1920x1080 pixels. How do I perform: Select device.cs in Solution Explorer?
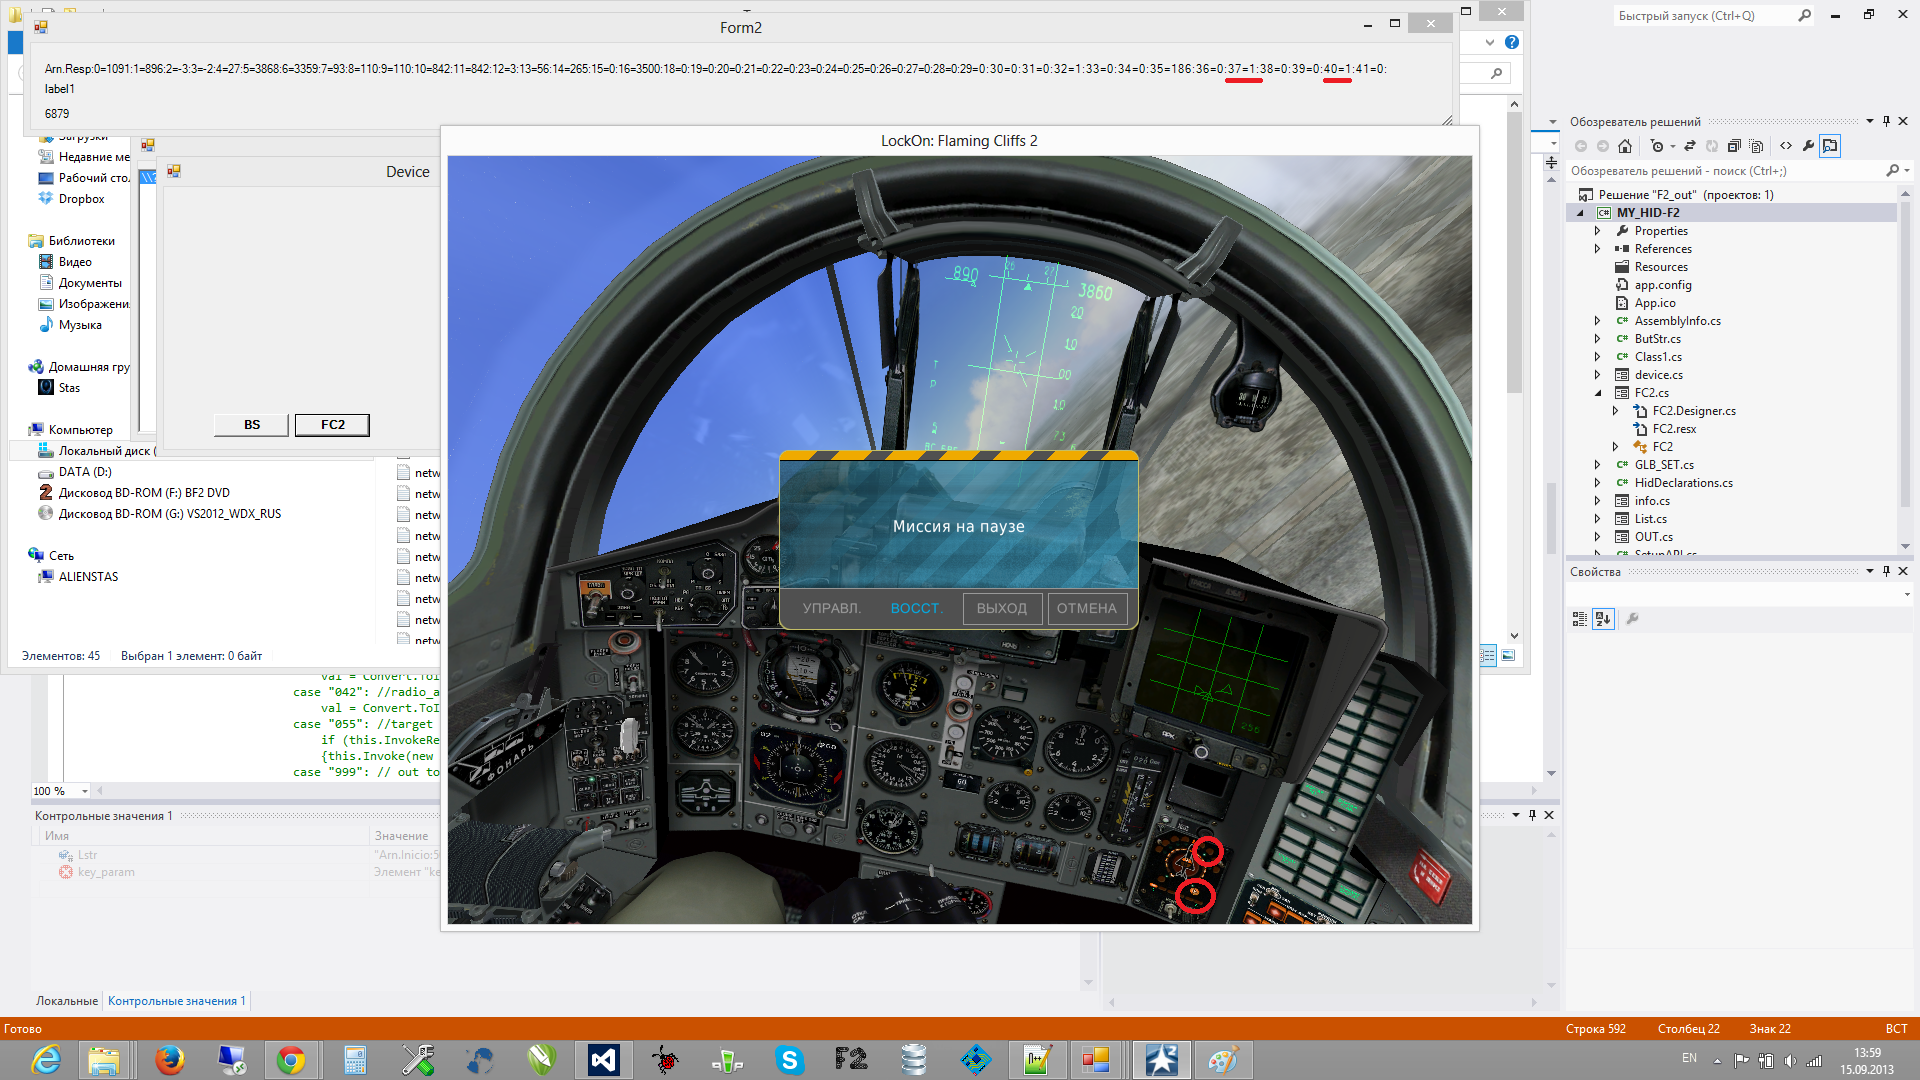click(1658, 375)
